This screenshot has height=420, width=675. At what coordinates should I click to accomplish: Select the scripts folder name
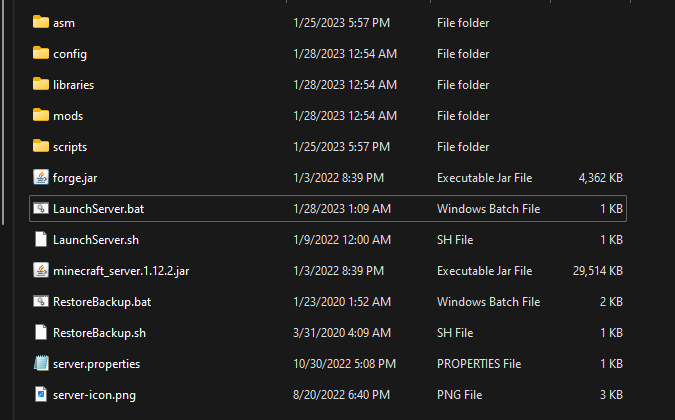click(70, 147)
